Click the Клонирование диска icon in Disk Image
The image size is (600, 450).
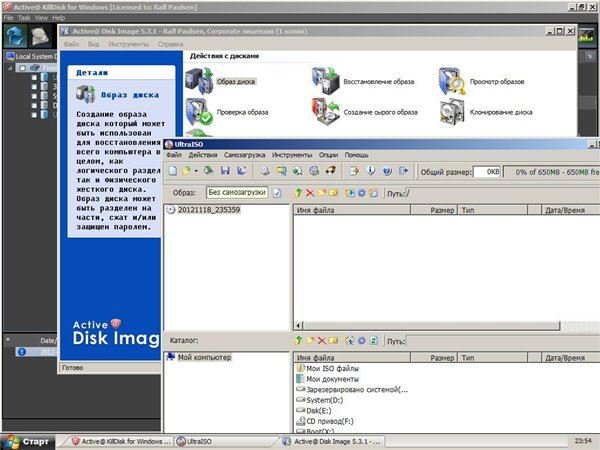(x=452, y=112)
